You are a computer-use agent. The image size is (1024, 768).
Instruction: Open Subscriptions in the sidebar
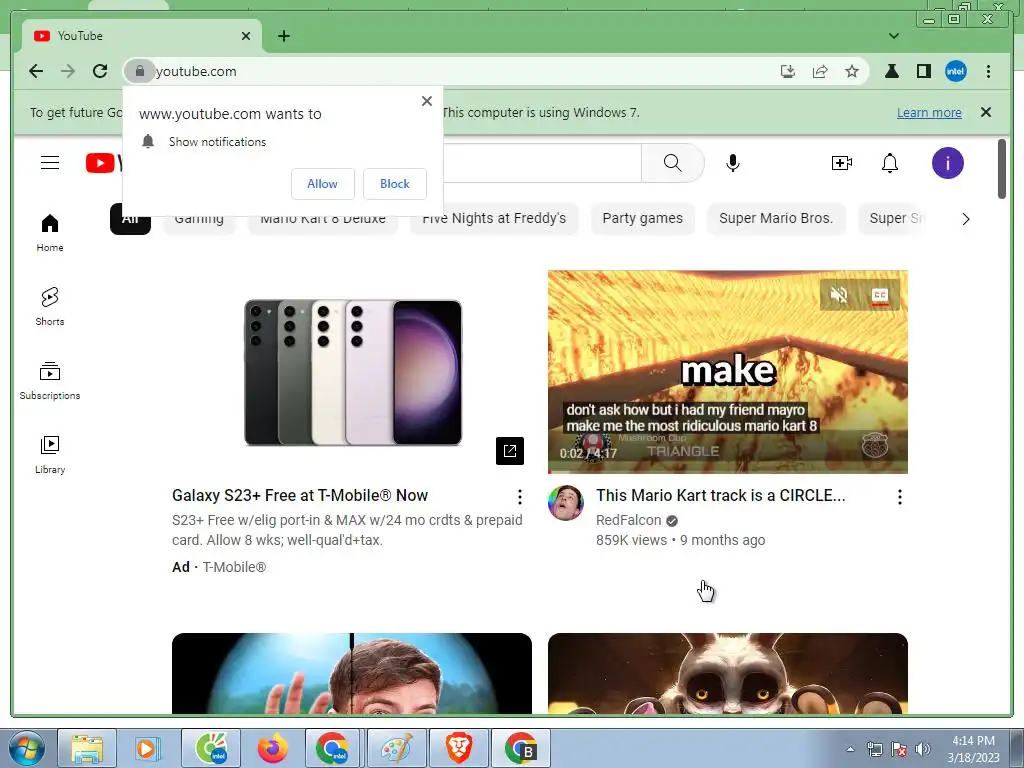[50, 381]
